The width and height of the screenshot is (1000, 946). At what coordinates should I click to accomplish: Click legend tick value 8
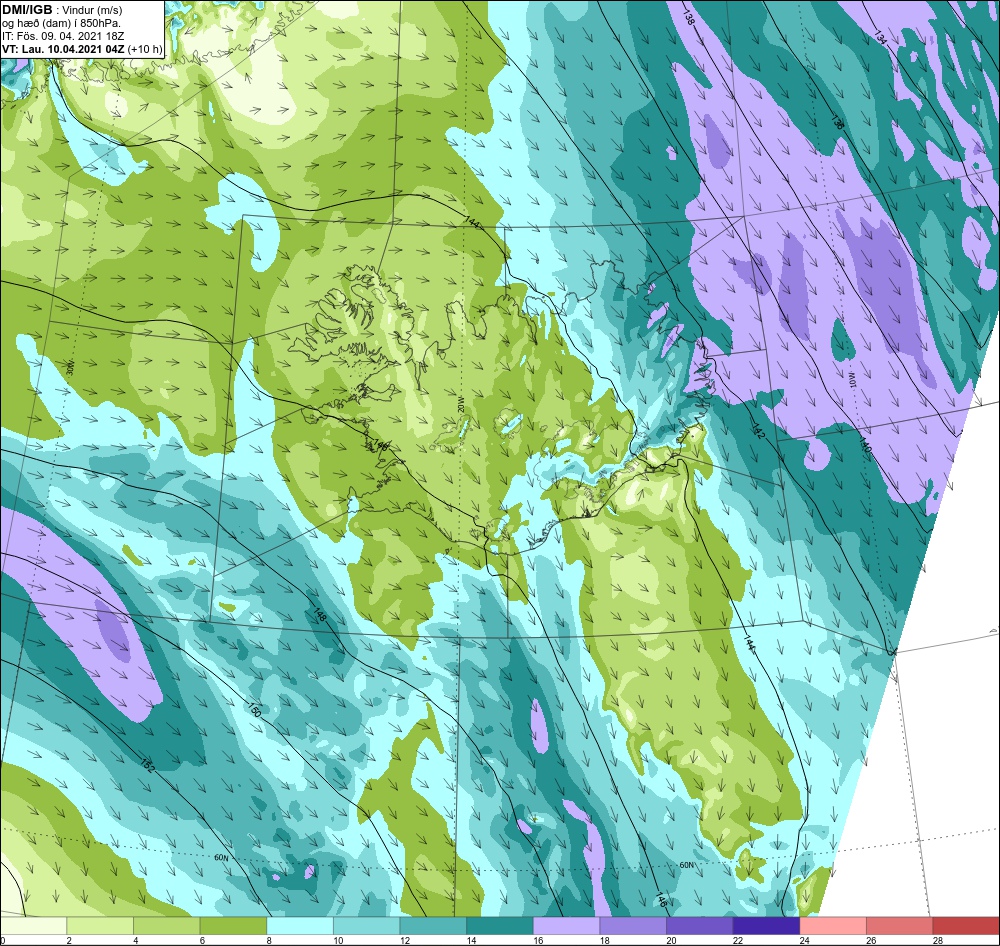coord(269,940)
